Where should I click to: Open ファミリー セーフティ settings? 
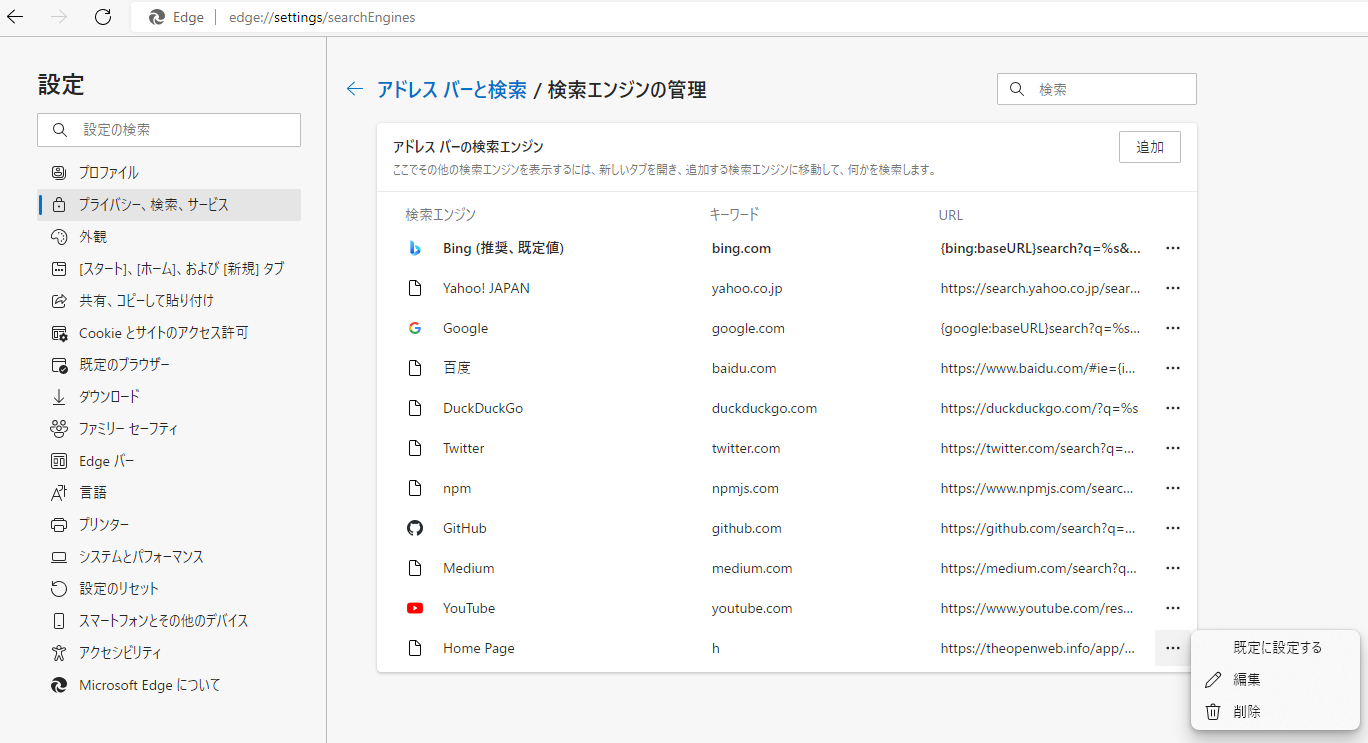click(x=169, y=429)
